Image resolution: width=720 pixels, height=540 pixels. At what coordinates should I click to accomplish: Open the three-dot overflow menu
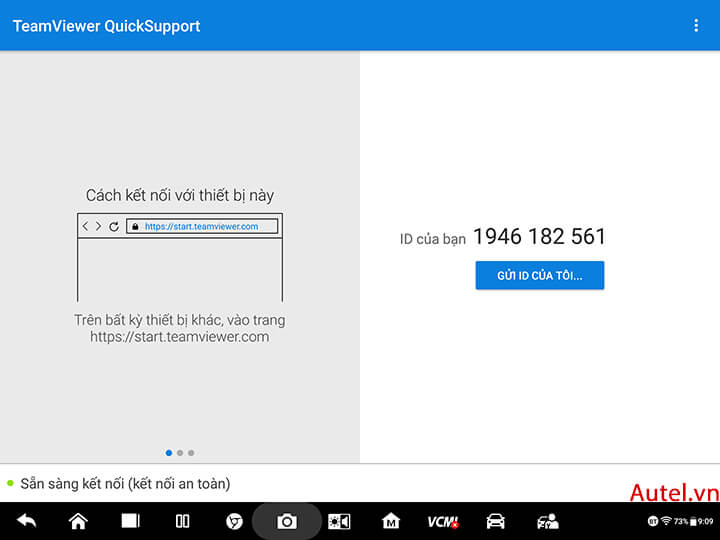(696, 25)
